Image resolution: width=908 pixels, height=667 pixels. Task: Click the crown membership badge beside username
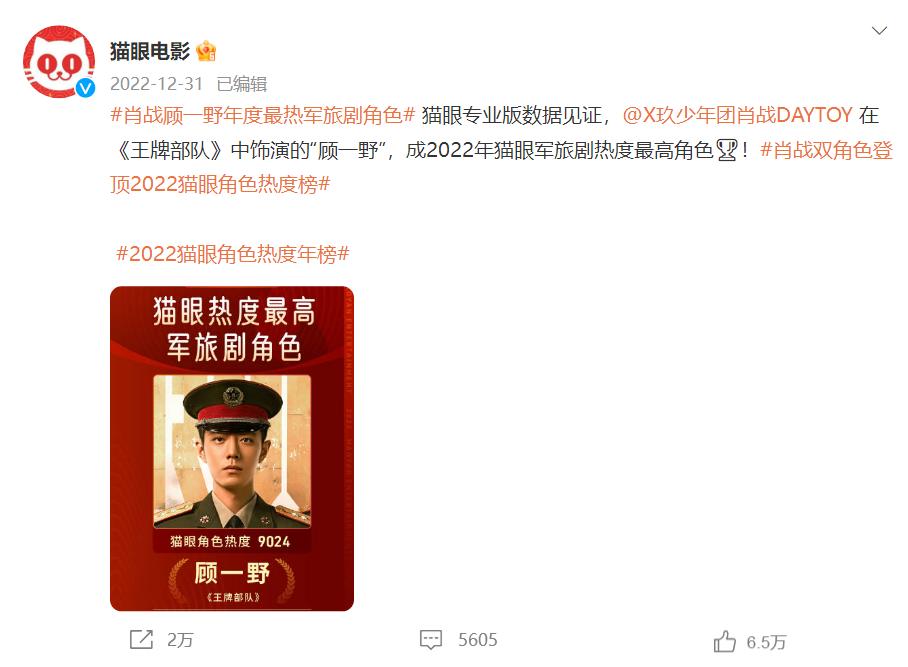tap(206, 52)
